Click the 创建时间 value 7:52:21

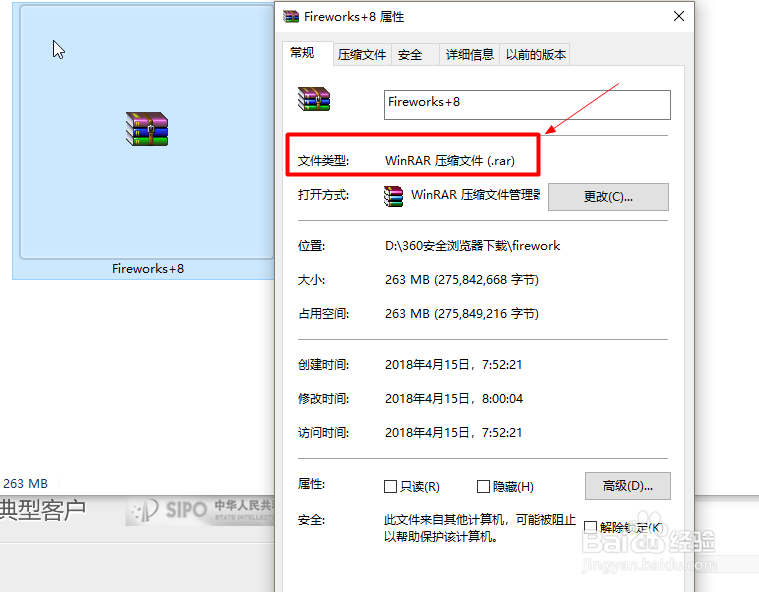(502, 364)
